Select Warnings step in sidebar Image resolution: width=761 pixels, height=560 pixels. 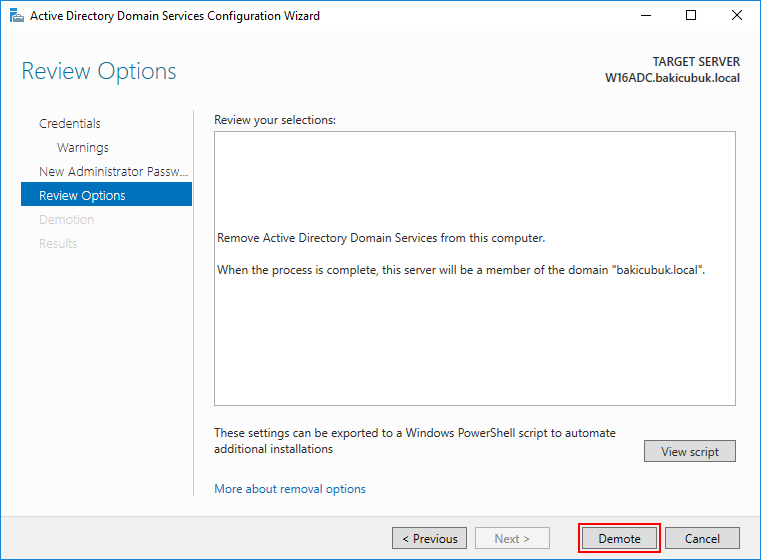pos(83,148)
